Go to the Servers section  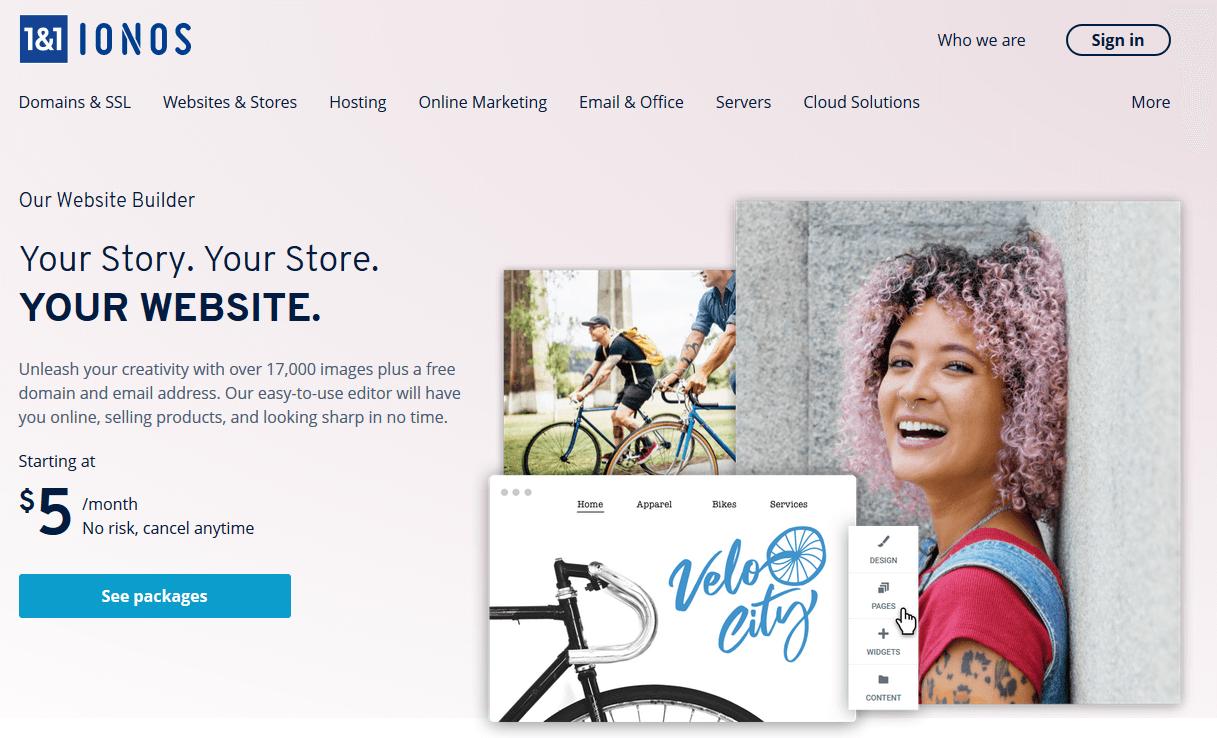[x=743, y=102]
